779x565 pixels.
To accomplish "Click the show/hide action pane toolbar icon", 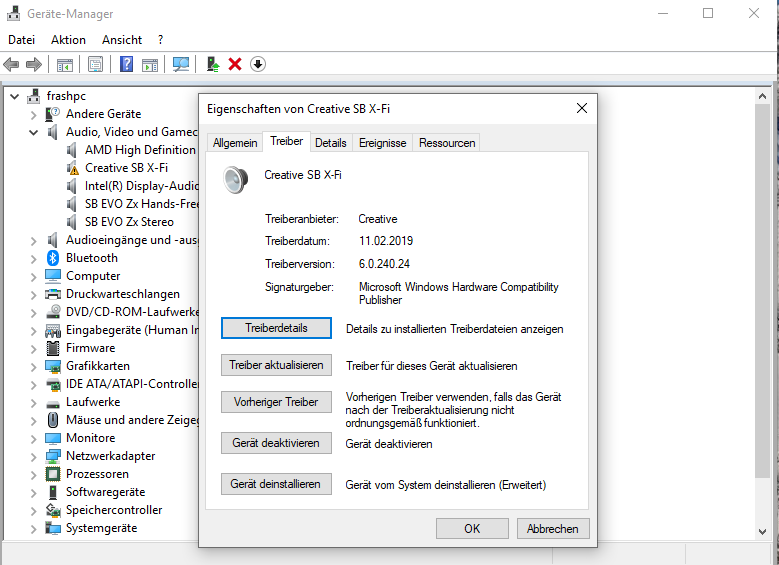I will coord(150,65).
